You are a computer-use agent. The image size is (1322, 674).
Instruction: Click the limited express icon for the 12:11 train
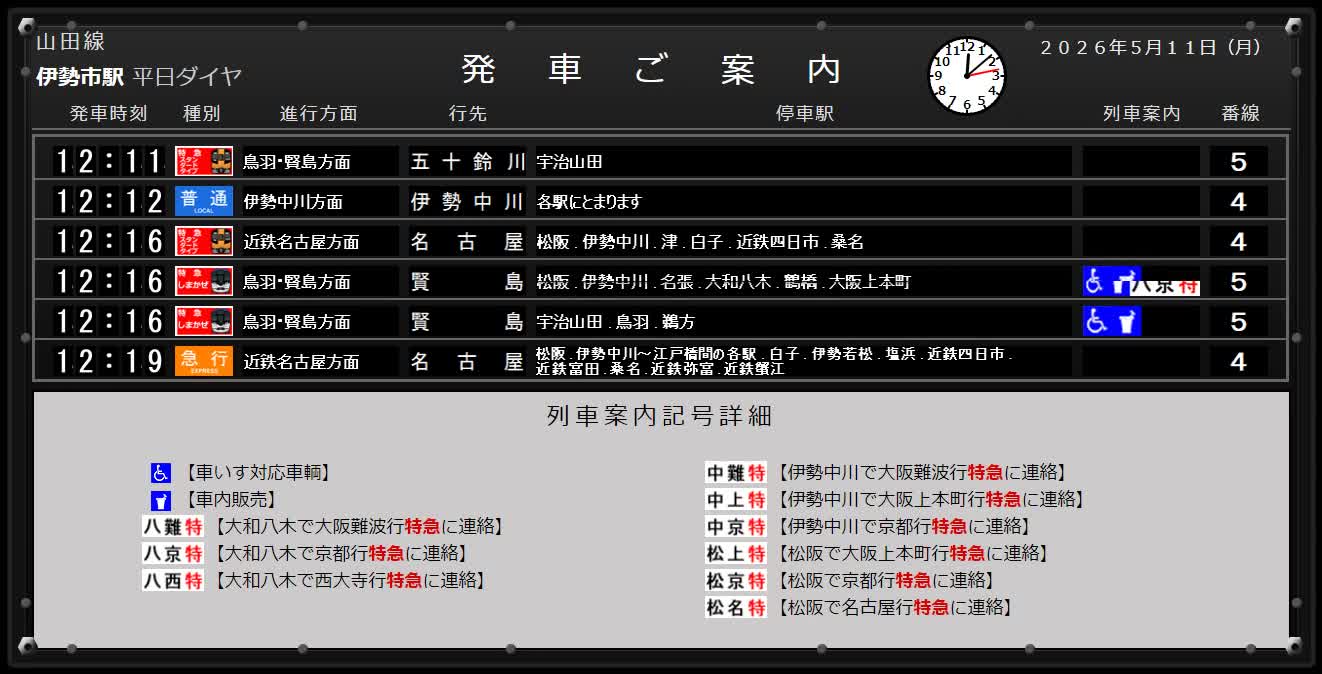[x=204, y=161]
